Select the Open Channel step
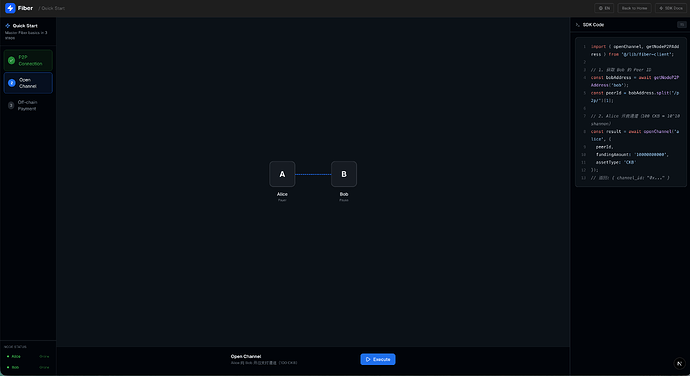 28,83
